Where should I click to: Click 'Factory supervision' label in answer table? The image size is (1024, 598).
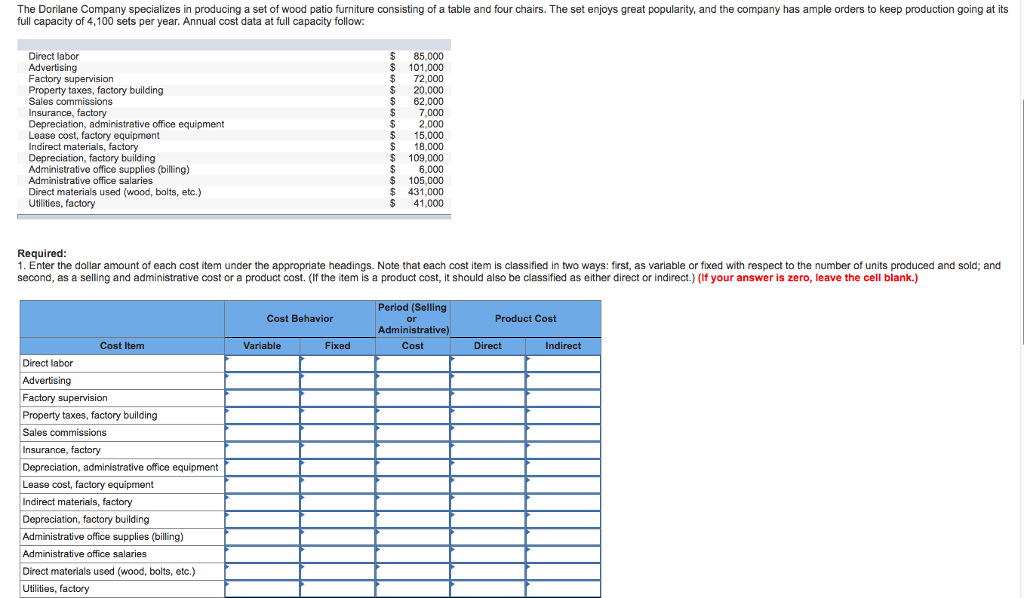65,398
